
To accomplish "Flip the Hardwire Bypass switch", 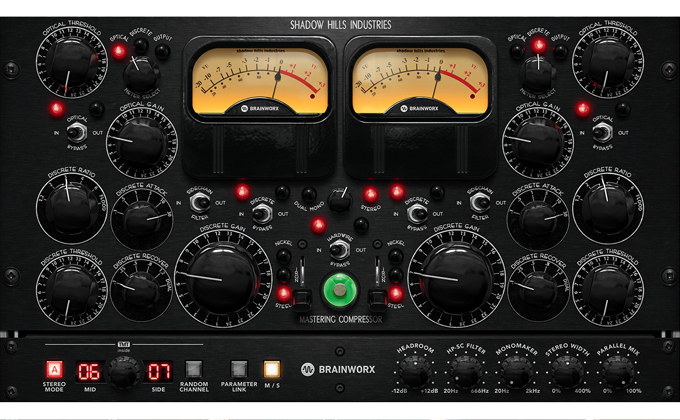I will tap(340, 250).
